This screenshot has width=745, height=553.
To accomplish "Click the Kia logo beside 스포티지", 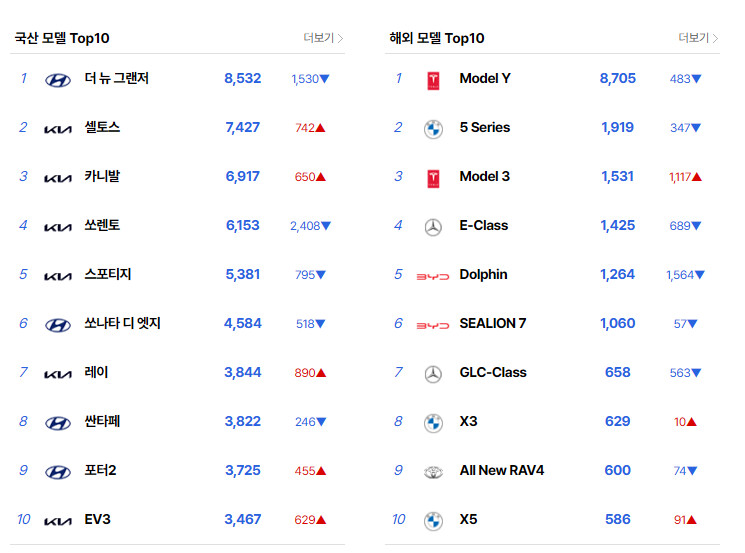I will tap(58, 276).
